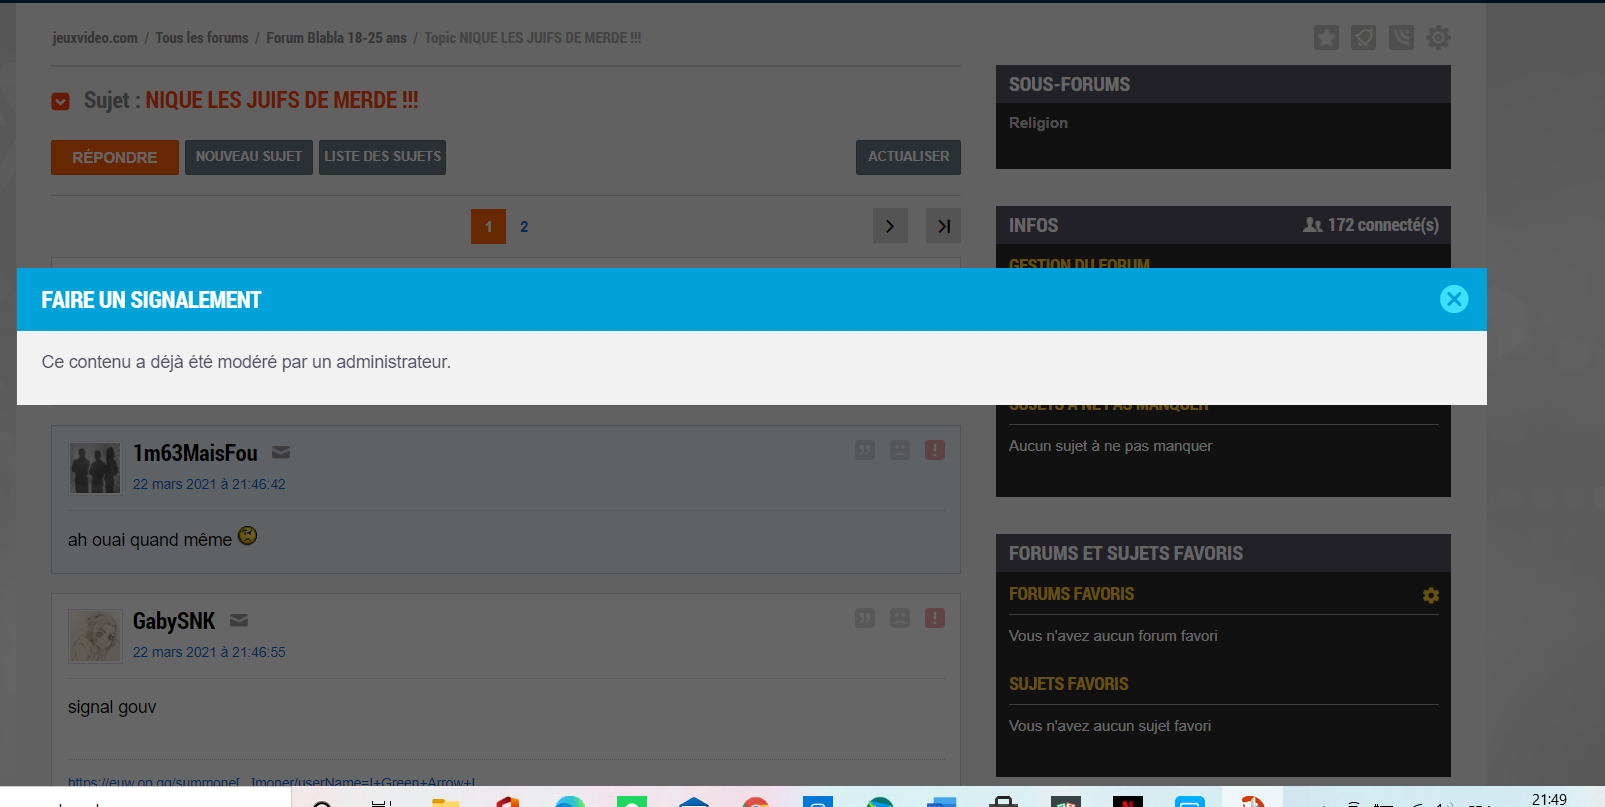Click the favorites star icon at top
Screen dimensions: 1605x807
[1326, 38]
